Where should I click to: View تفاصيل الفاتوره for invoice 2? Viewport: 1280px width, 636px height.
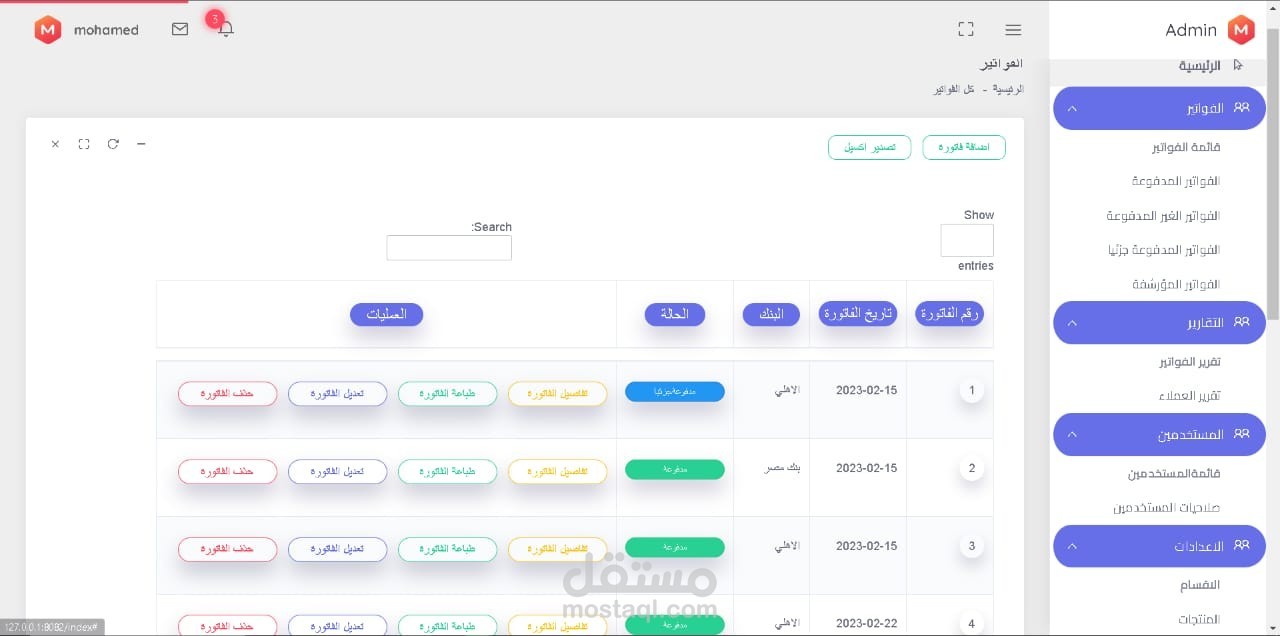(557, 471)
